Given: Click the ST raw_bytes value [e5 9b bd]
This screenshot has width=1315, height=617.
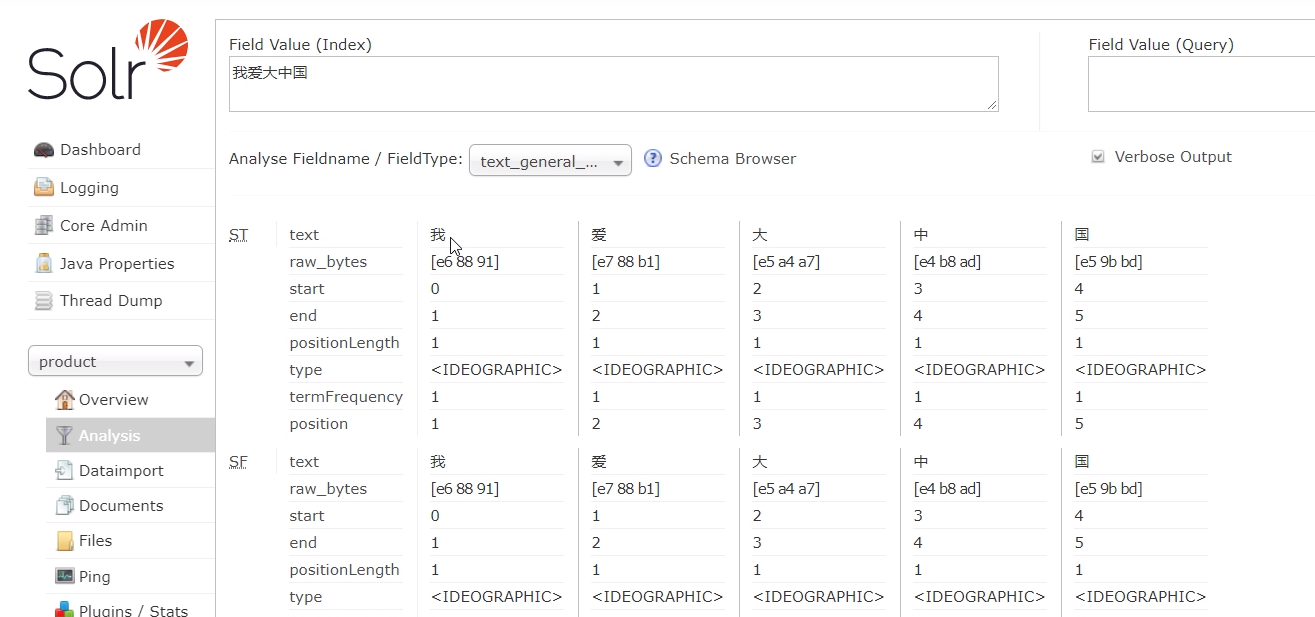Looking at the screenshot, I should (1108, 262).
